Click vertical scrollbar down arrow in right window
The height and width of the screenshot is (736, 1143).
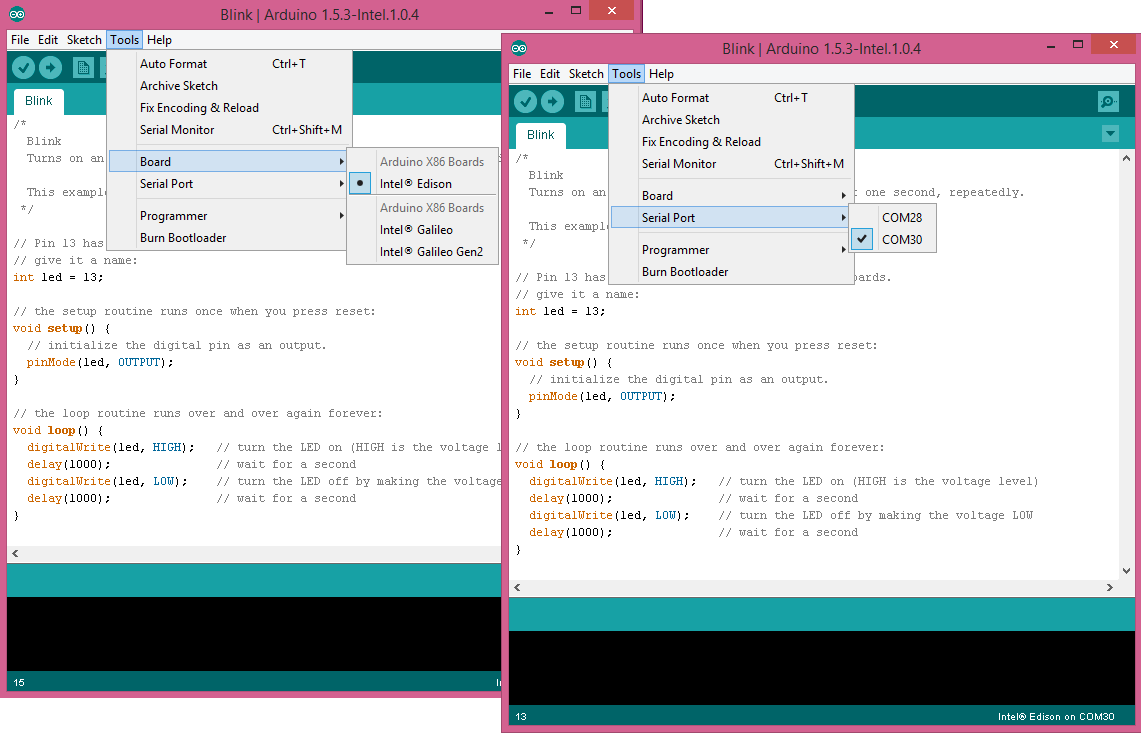(1126, 571)
